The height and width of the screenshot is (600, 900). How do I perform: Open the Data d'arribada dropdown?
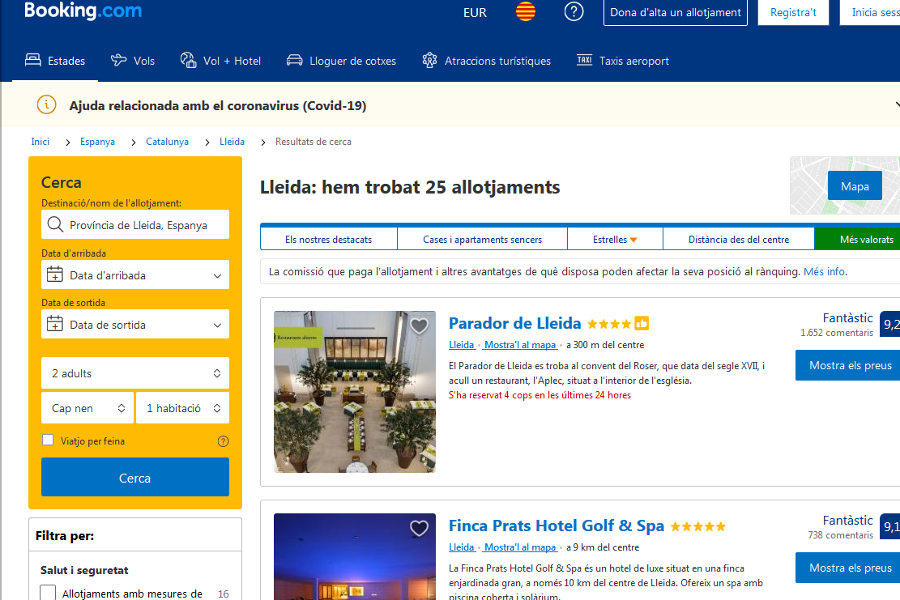pyautogui.click(x=135, y=274)
